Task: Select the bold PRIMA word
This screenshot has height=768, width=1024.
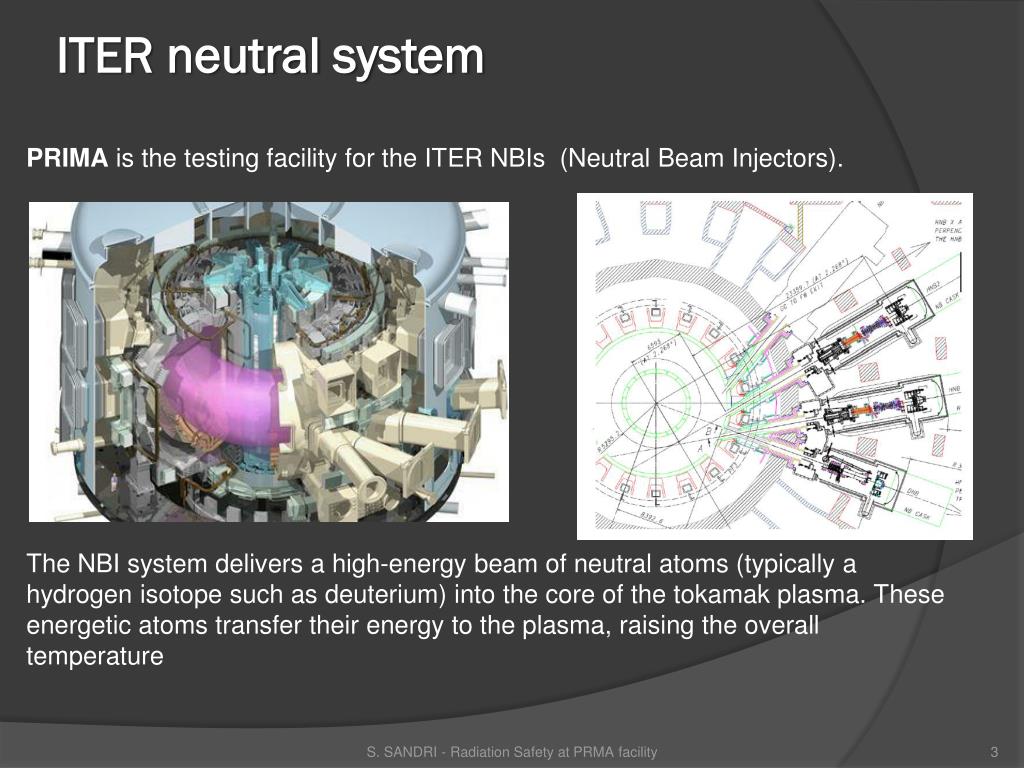Action: click(67, 158)
